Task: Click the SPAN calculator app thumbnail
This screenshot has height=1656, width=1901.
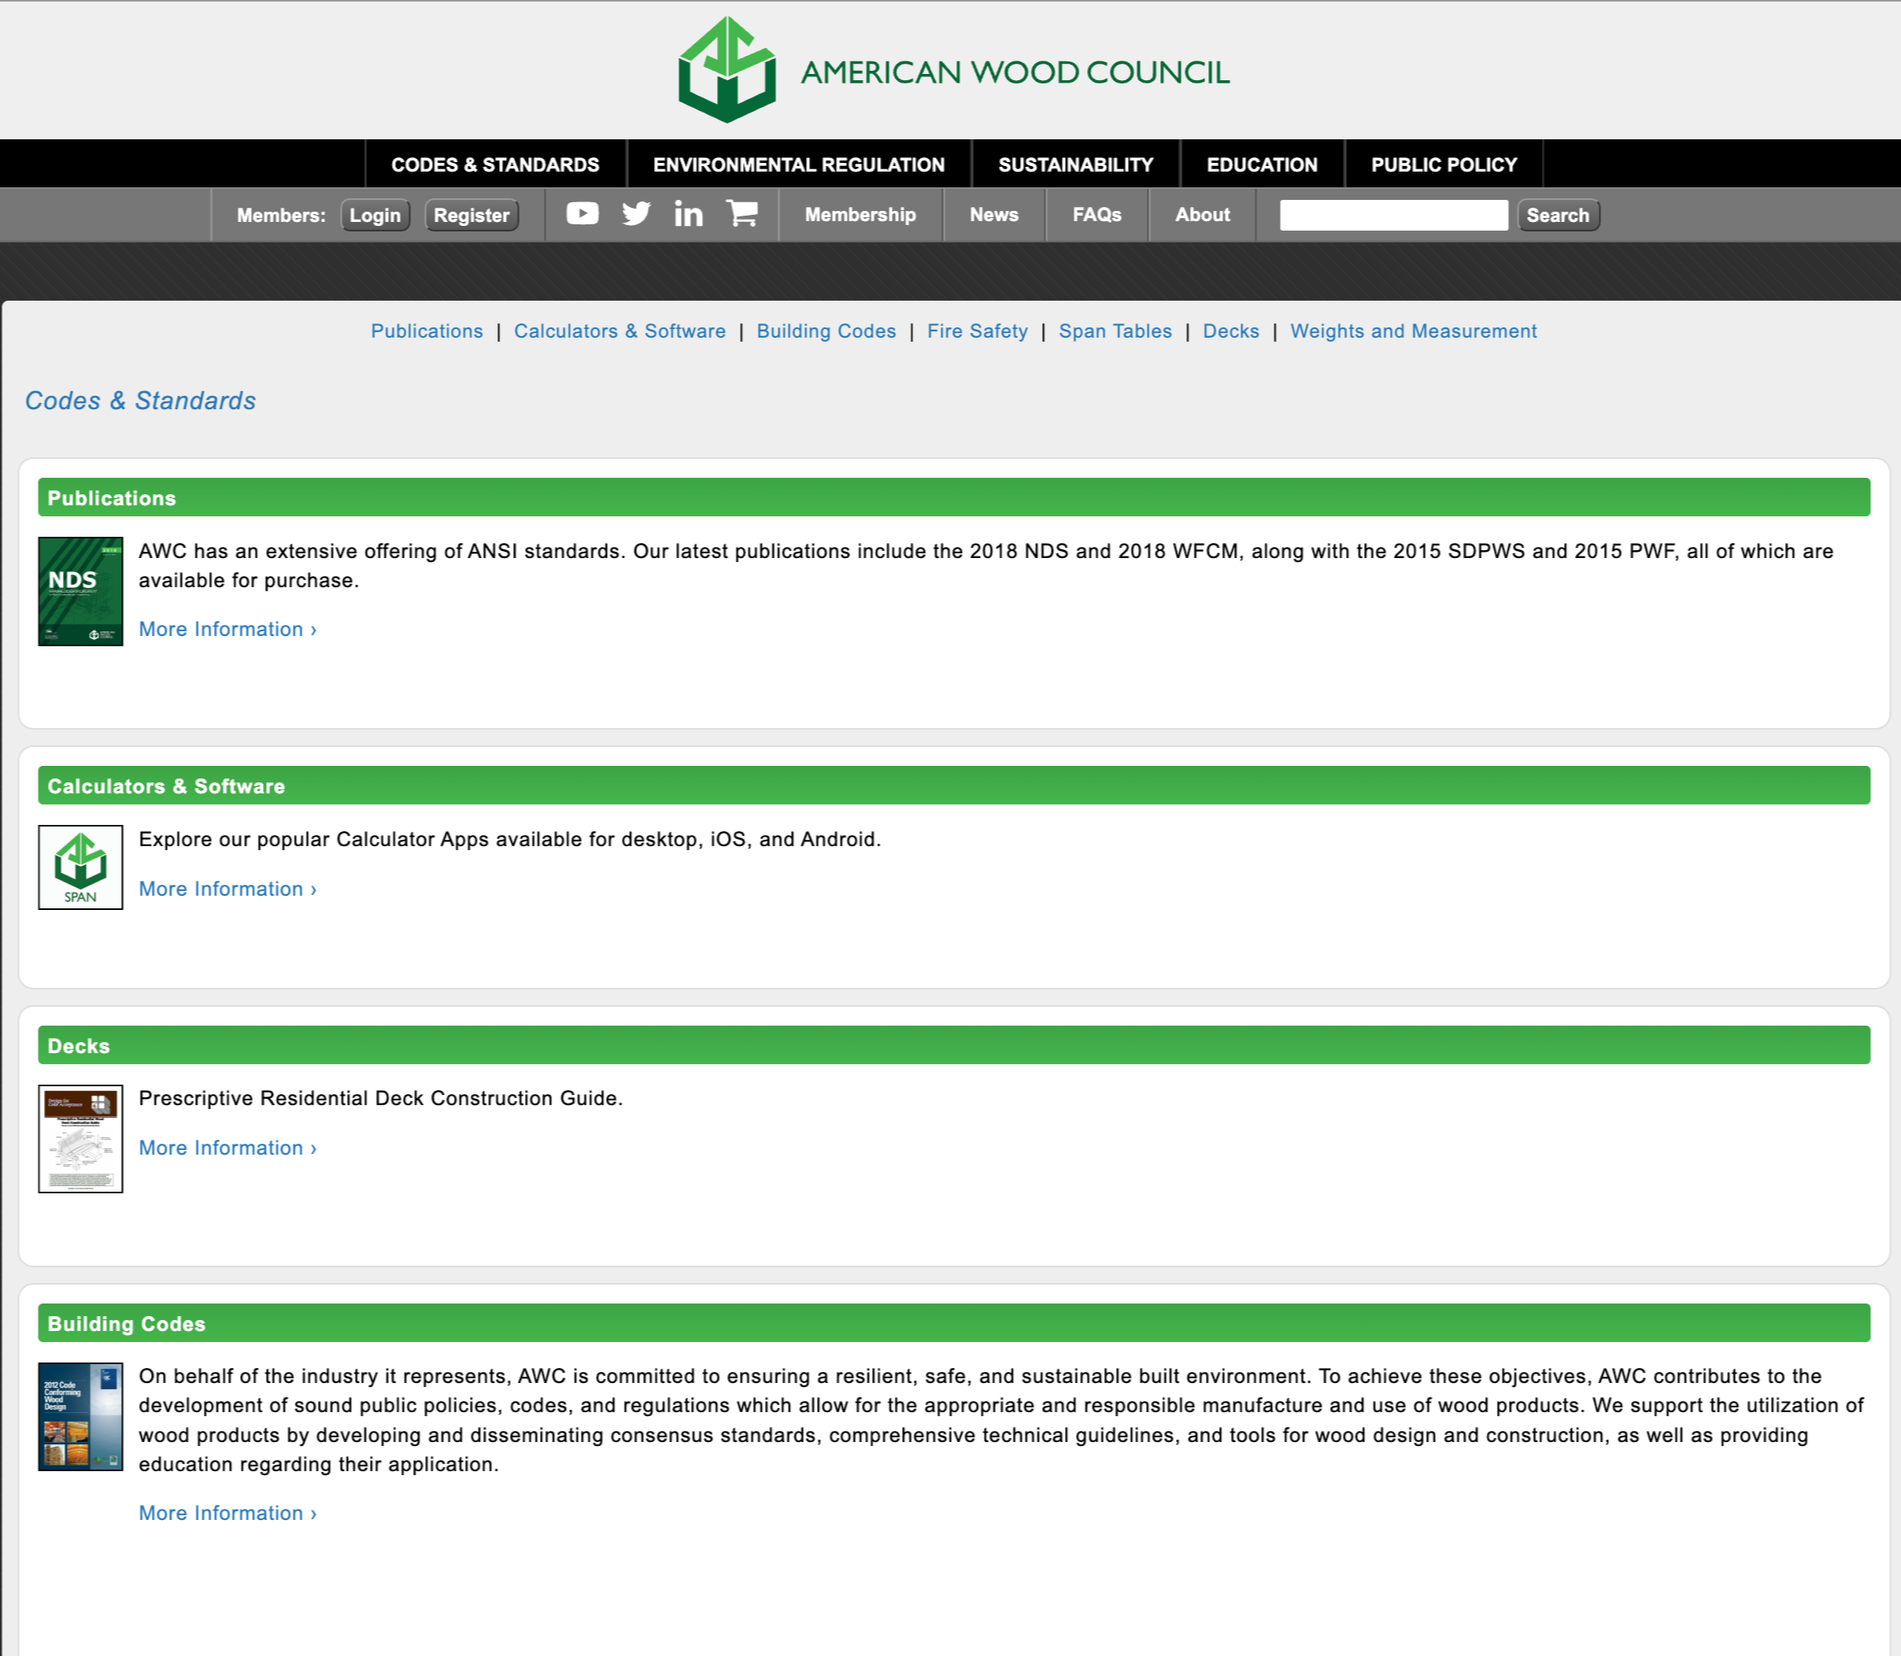Action: click(x=80, y=867)
